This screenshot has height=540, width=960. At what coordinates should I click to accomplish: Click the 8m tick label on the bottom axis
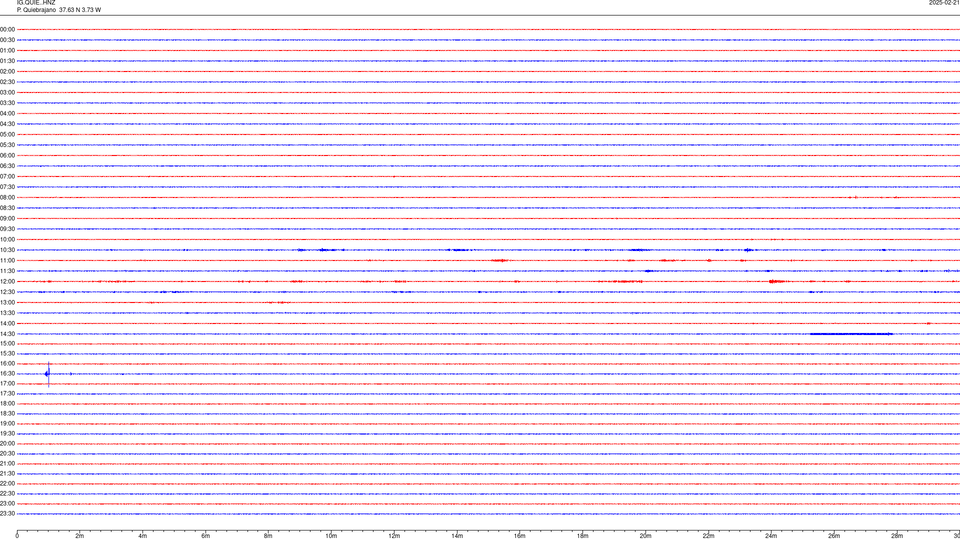[x=268, y=536]
